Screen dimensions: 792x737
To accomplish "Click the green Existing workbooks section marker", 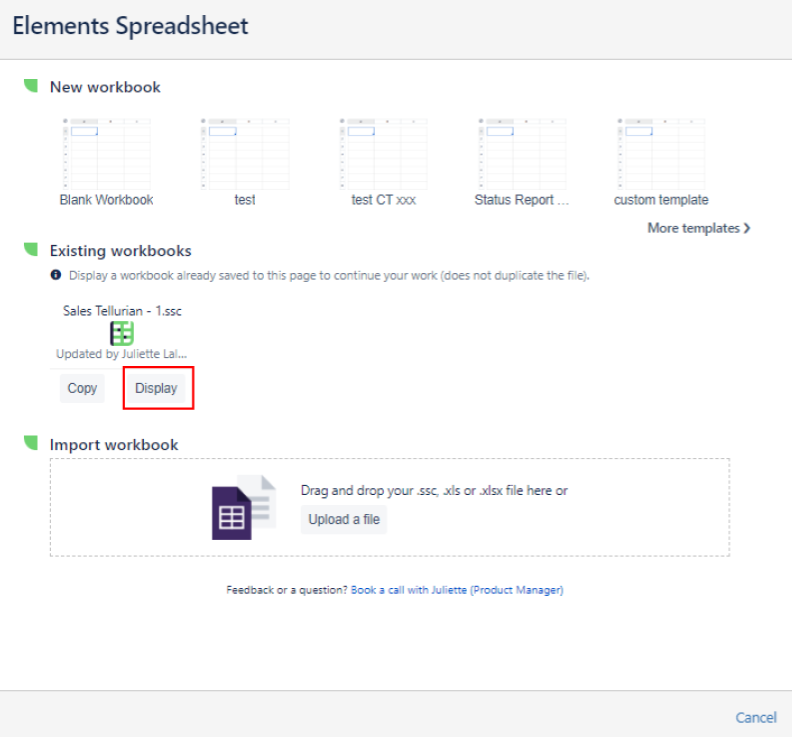I will (31, 250).
